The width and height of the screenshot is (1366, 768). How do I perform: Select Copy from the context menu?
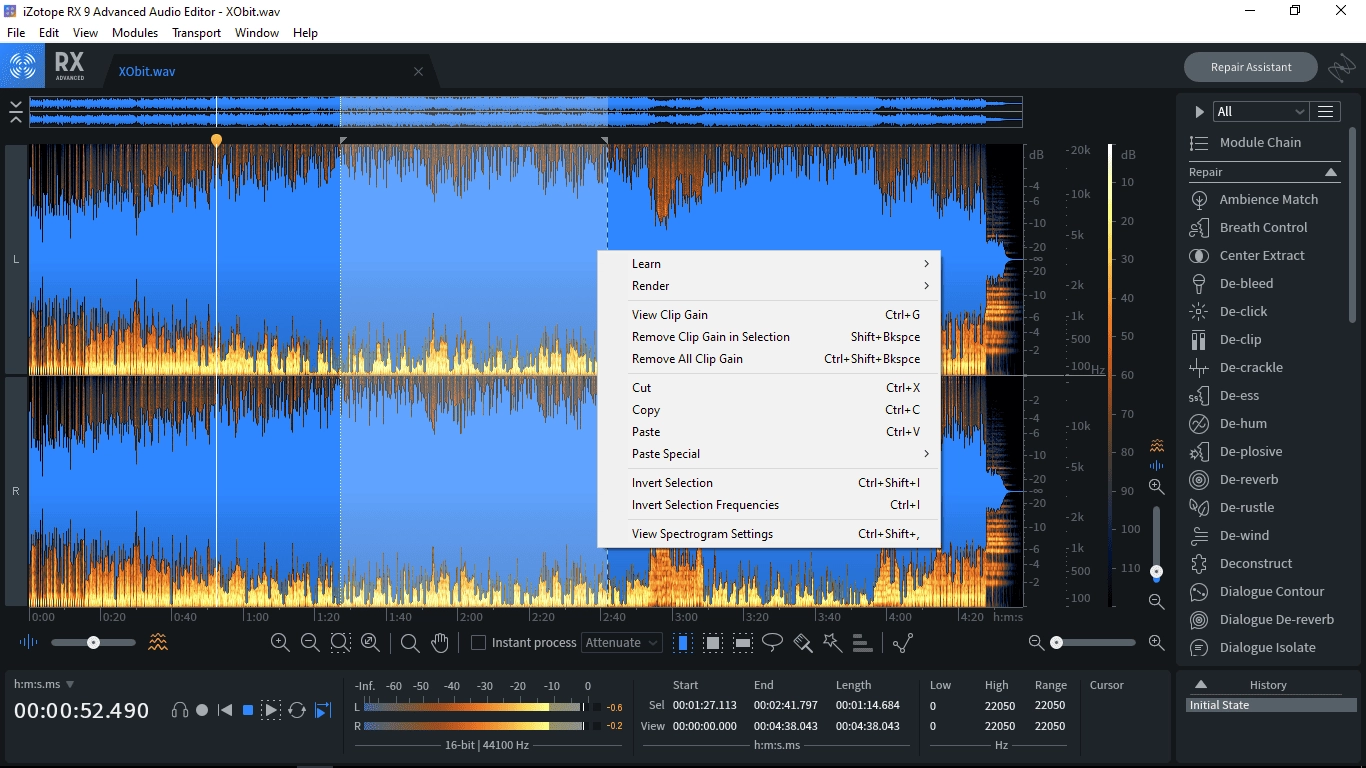coord(769,410)
